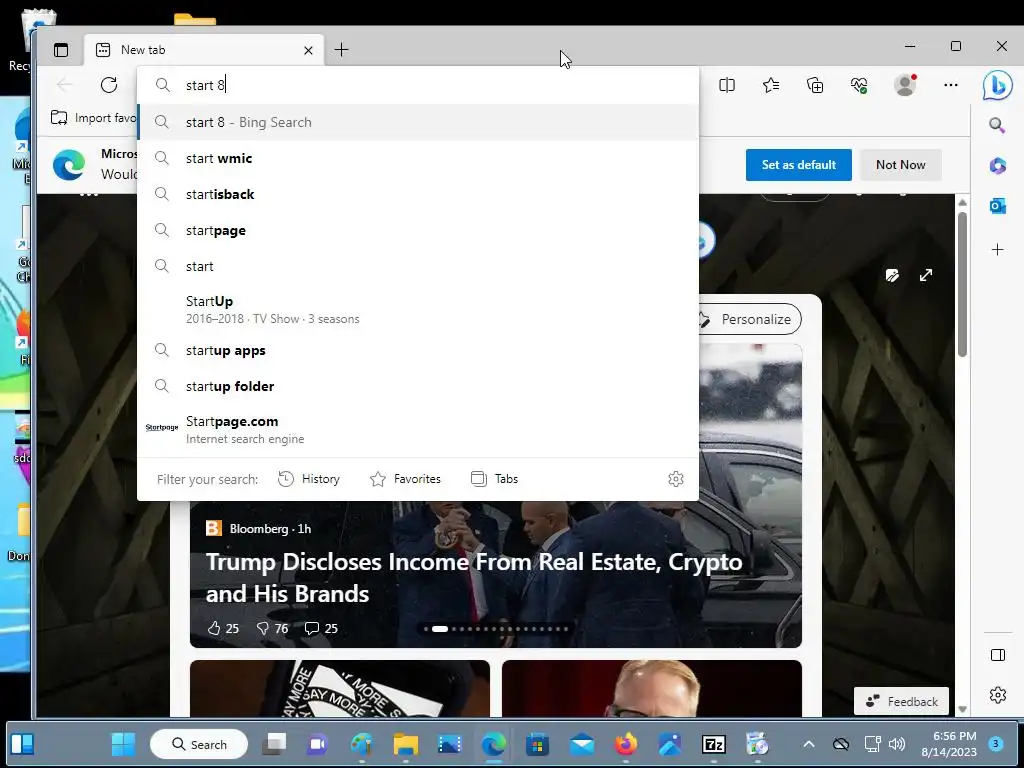Open a new tab with plus button
Screen dimensions: 1024x768
click(x=341, y=50)
